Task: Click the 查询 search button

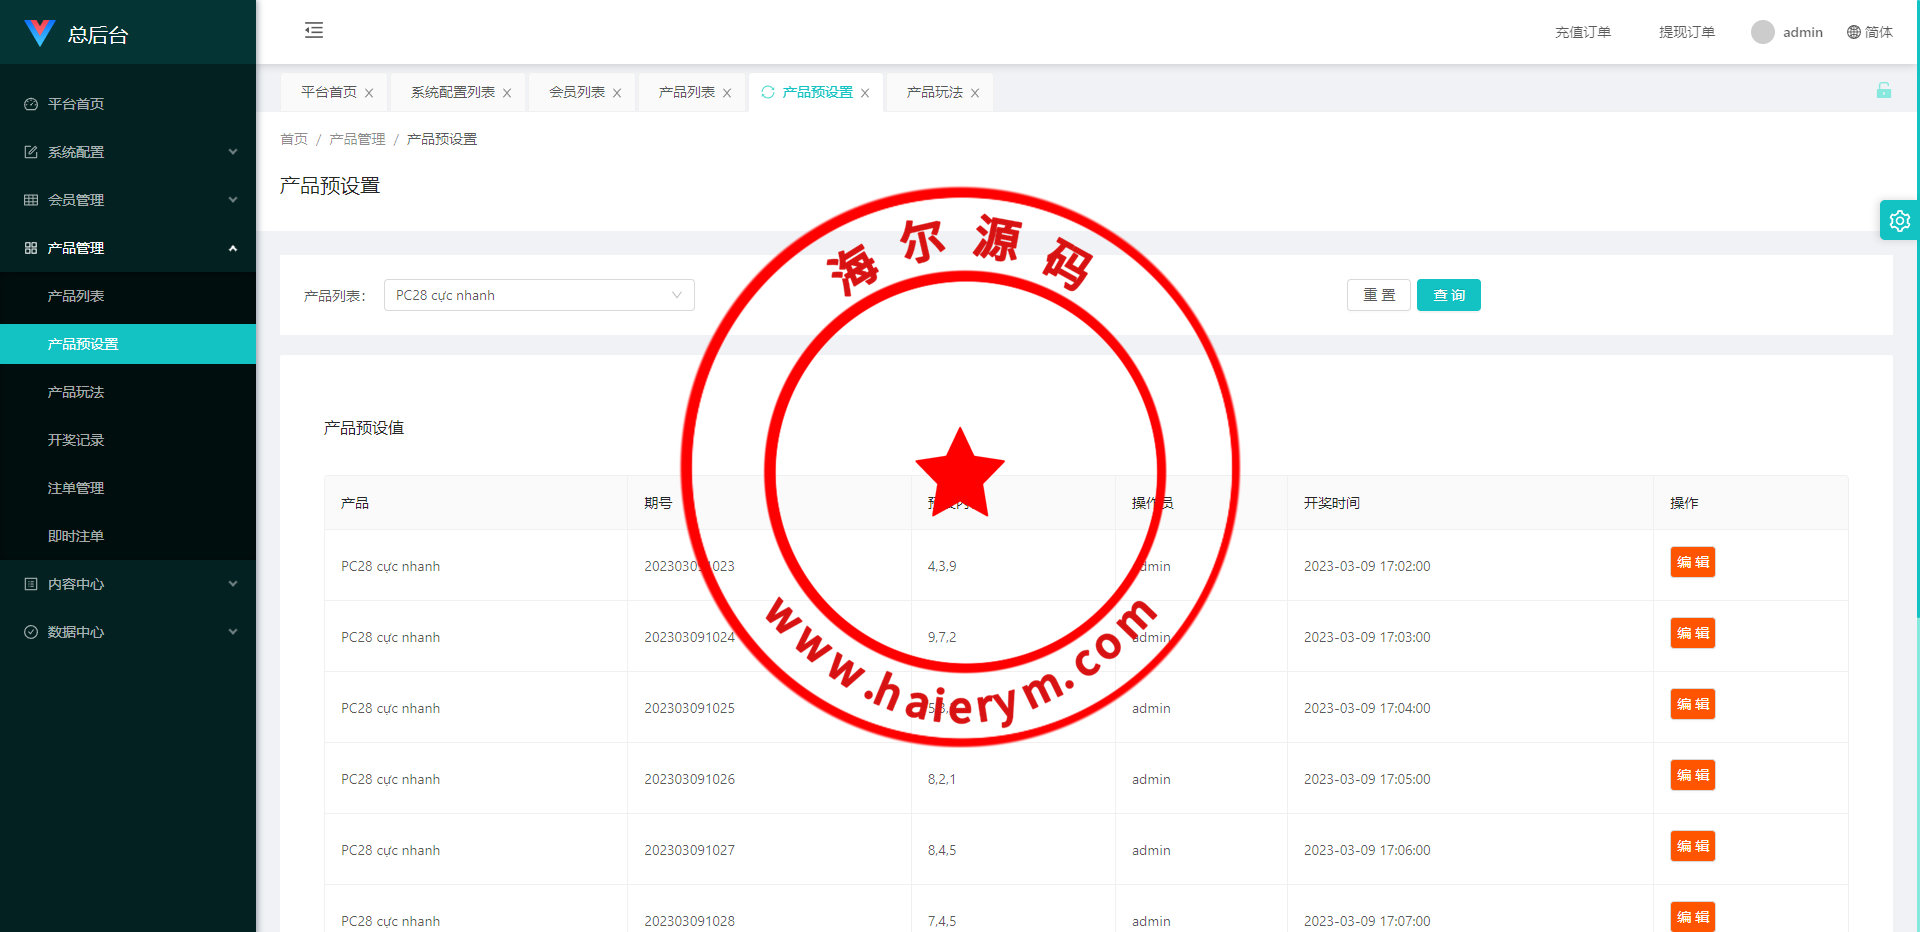Action: [x=1448, y=295]
